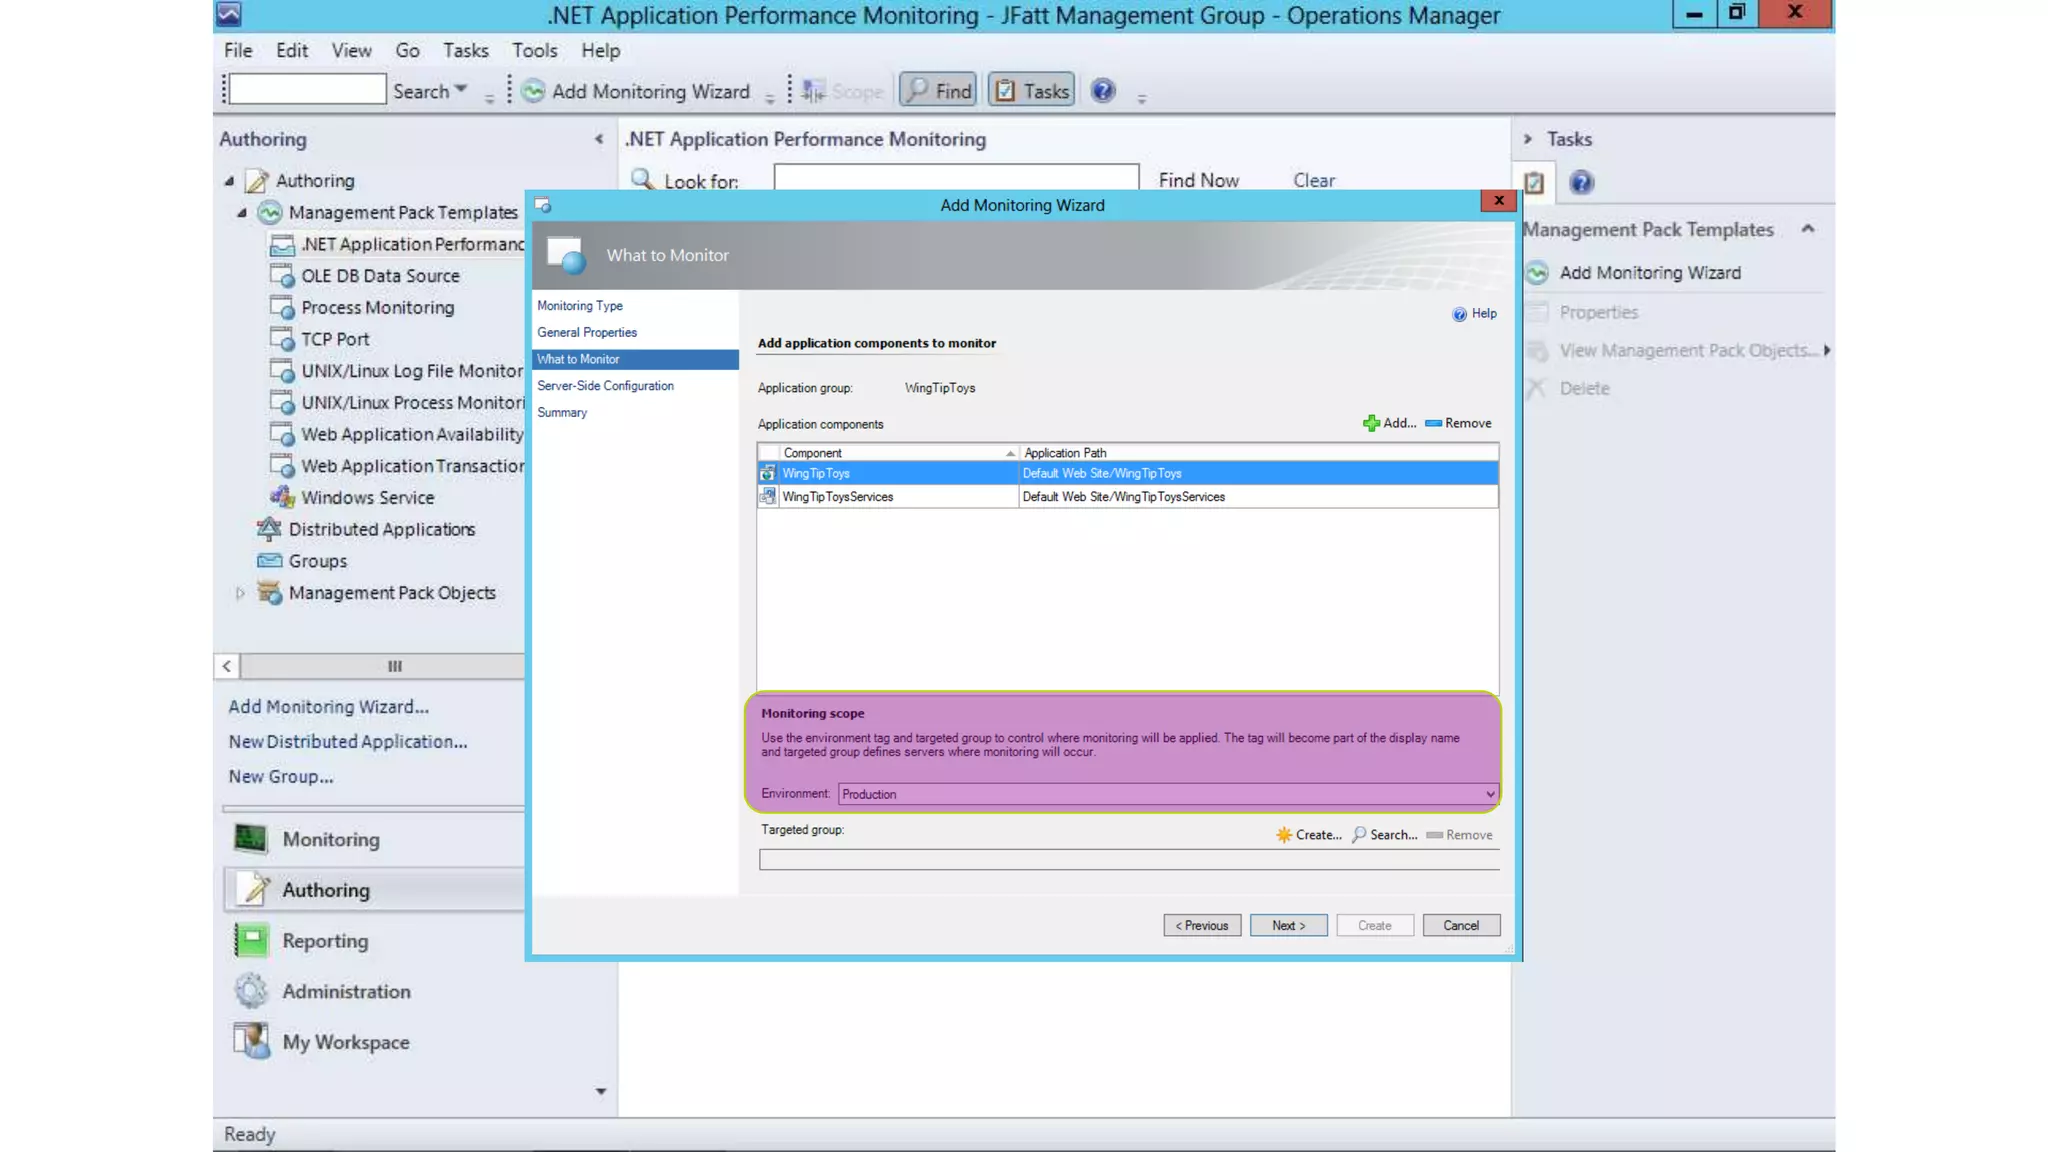The width and height of the screenshot is (2048, 1152).
Task: Open the Tools menu
Action: point(534,50)
